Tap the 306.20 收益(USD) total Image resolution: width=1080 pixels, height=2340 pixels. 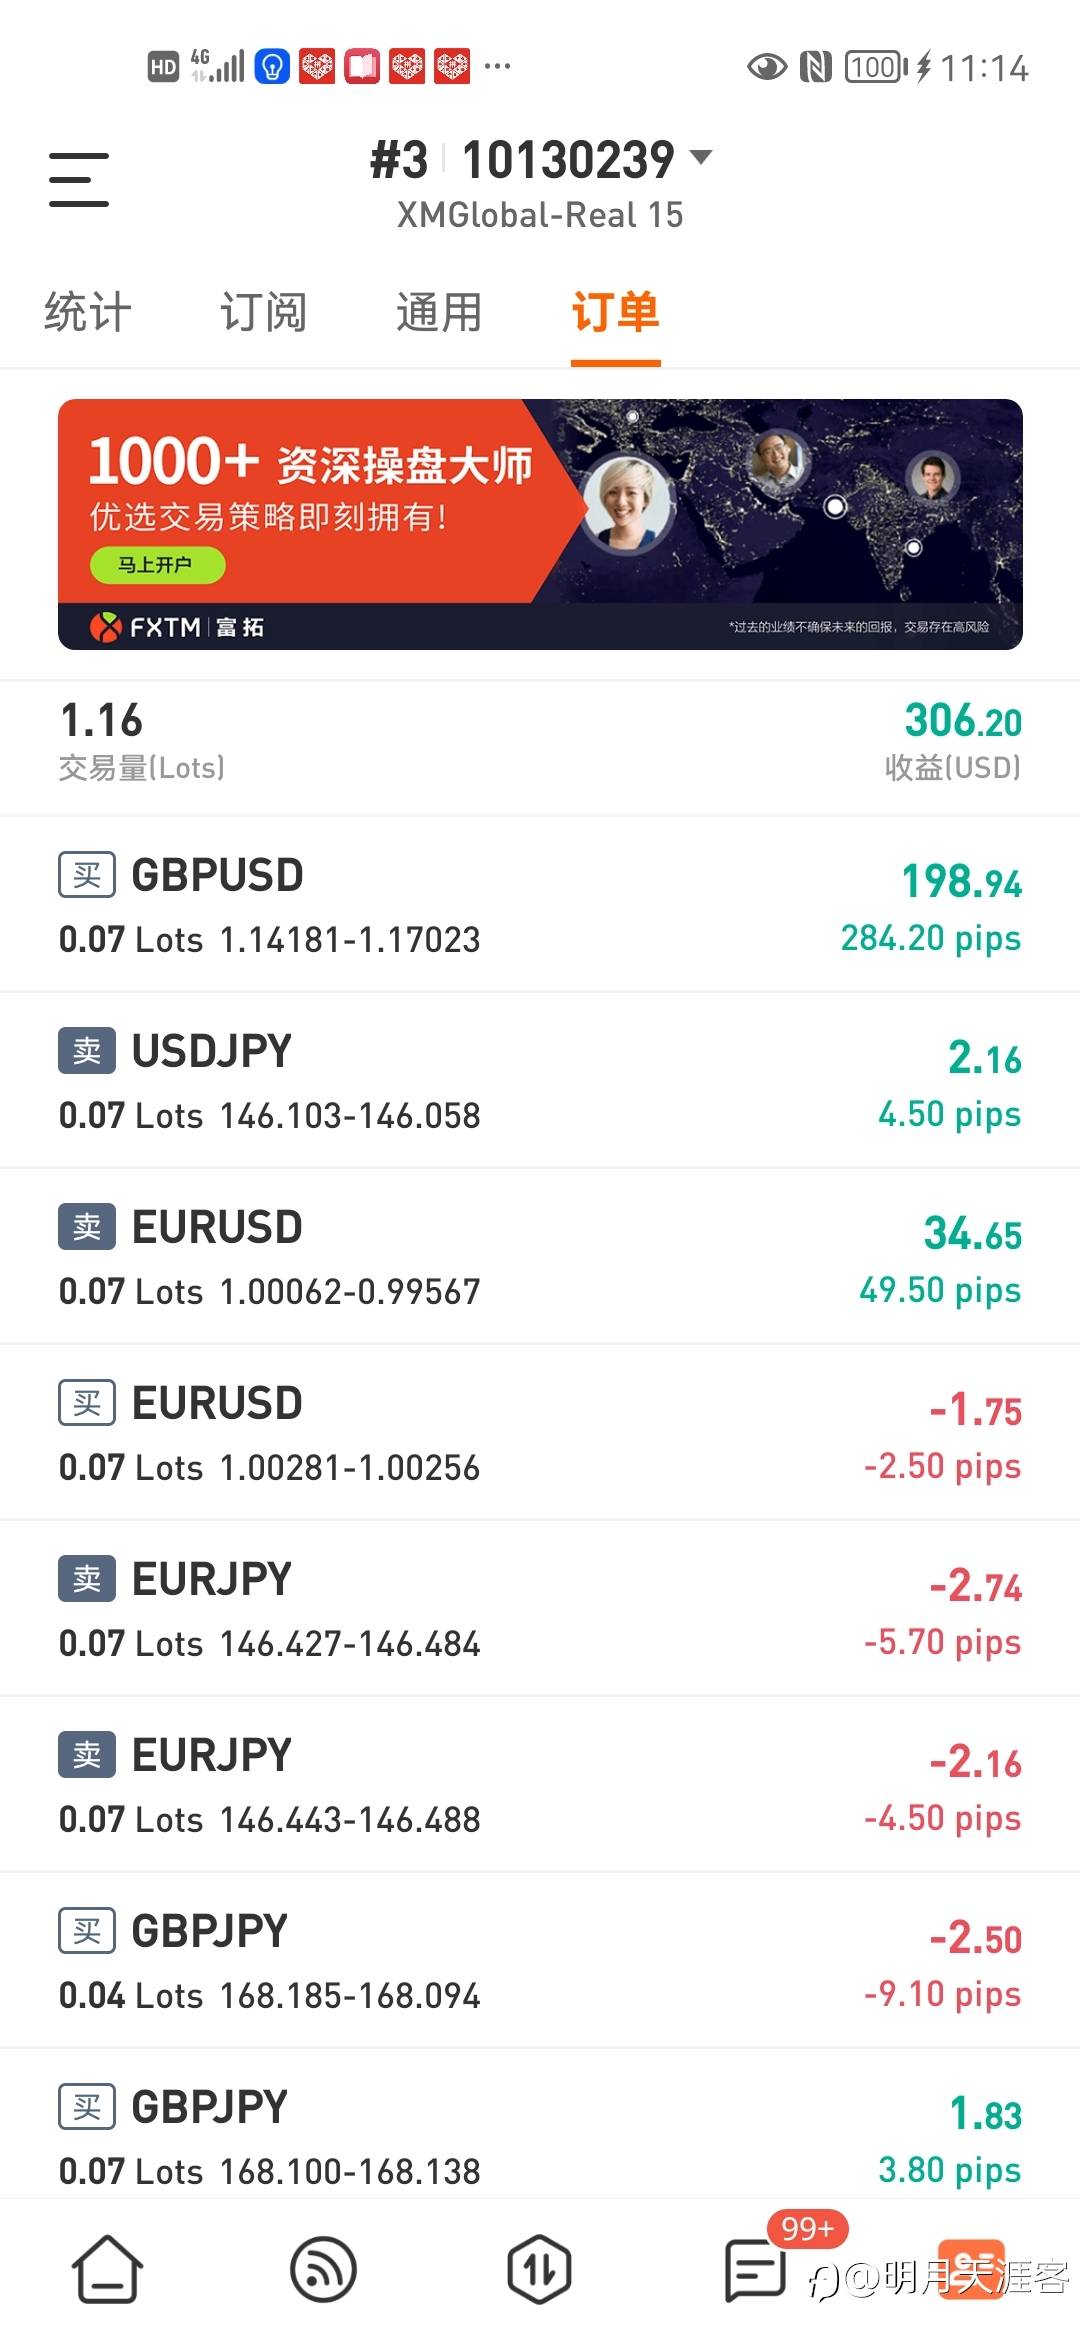coord(962,740)
